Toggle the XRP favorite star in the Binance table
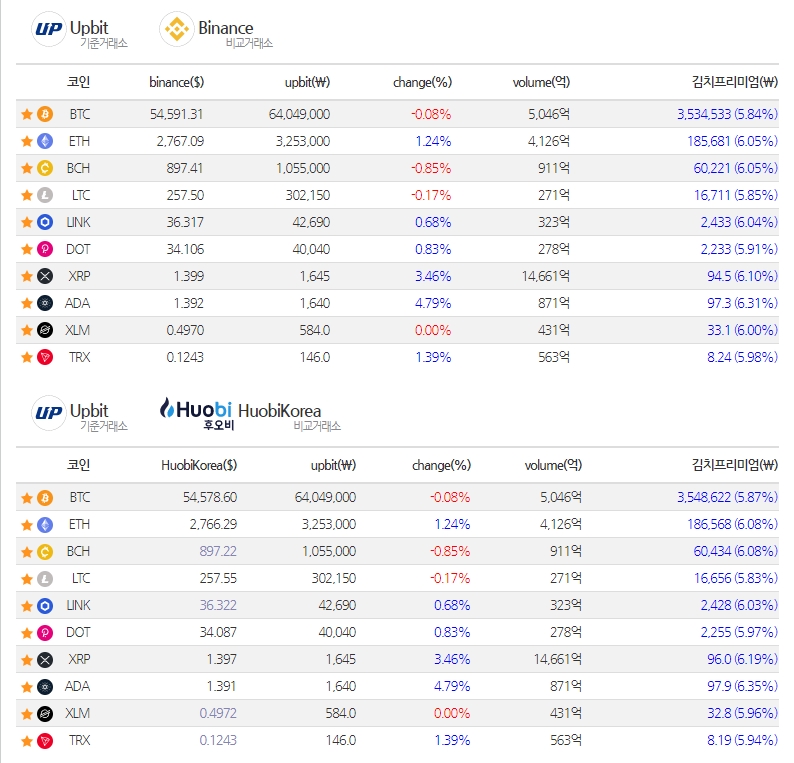 pos(27,276)
